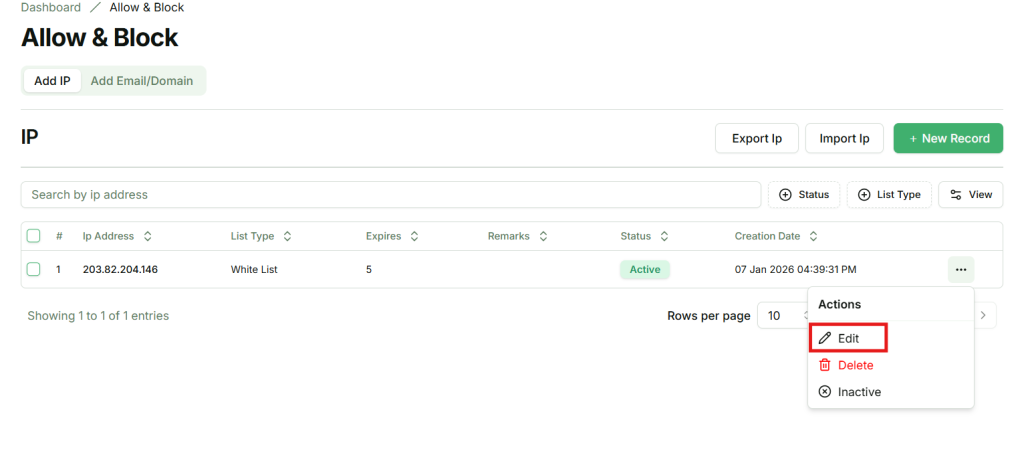This screenshot has height=463, width=1024.
Task: Open the List Type filter dropdown
Action: tap(889, 194)
